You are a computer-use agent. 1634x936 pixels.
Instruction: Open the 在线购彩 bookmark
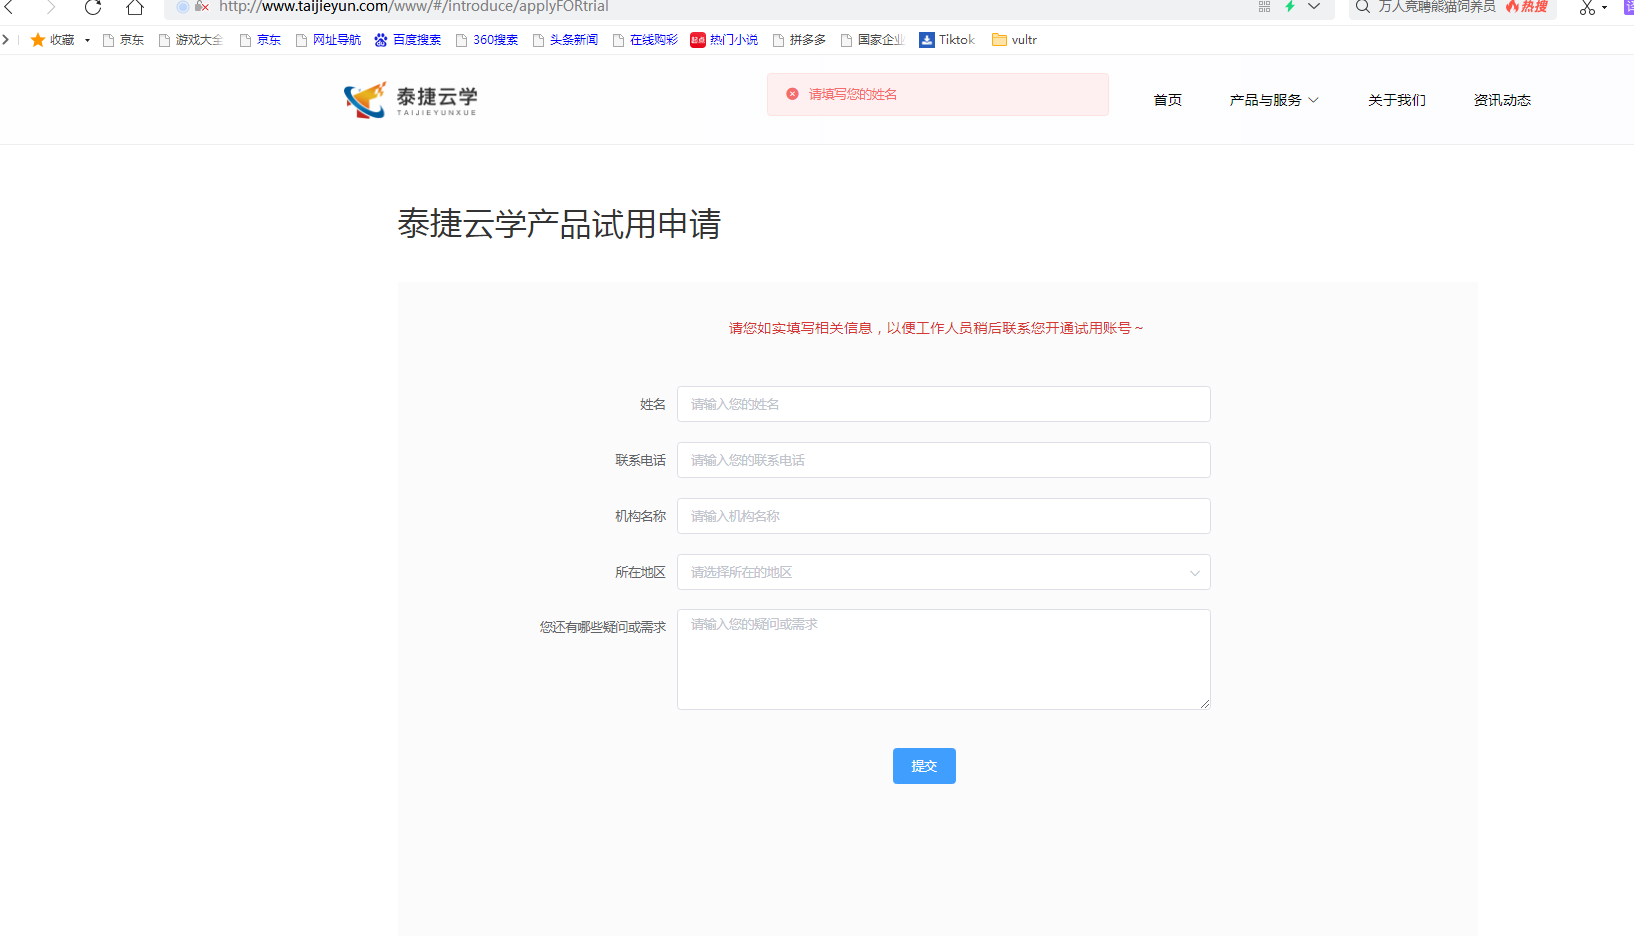click(645, 40)
